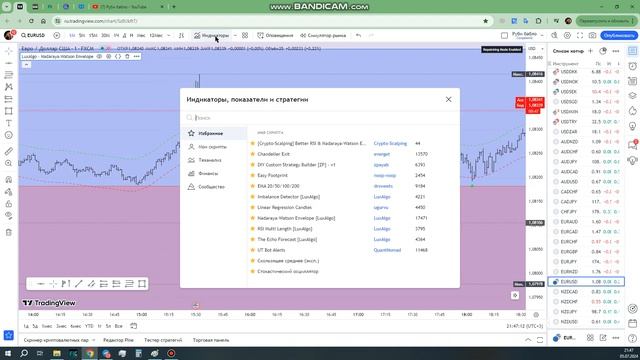This screenshot has width=640, height=360.
Task: Open LuxAlgo indicator more options dots
Action: (136, 56)
